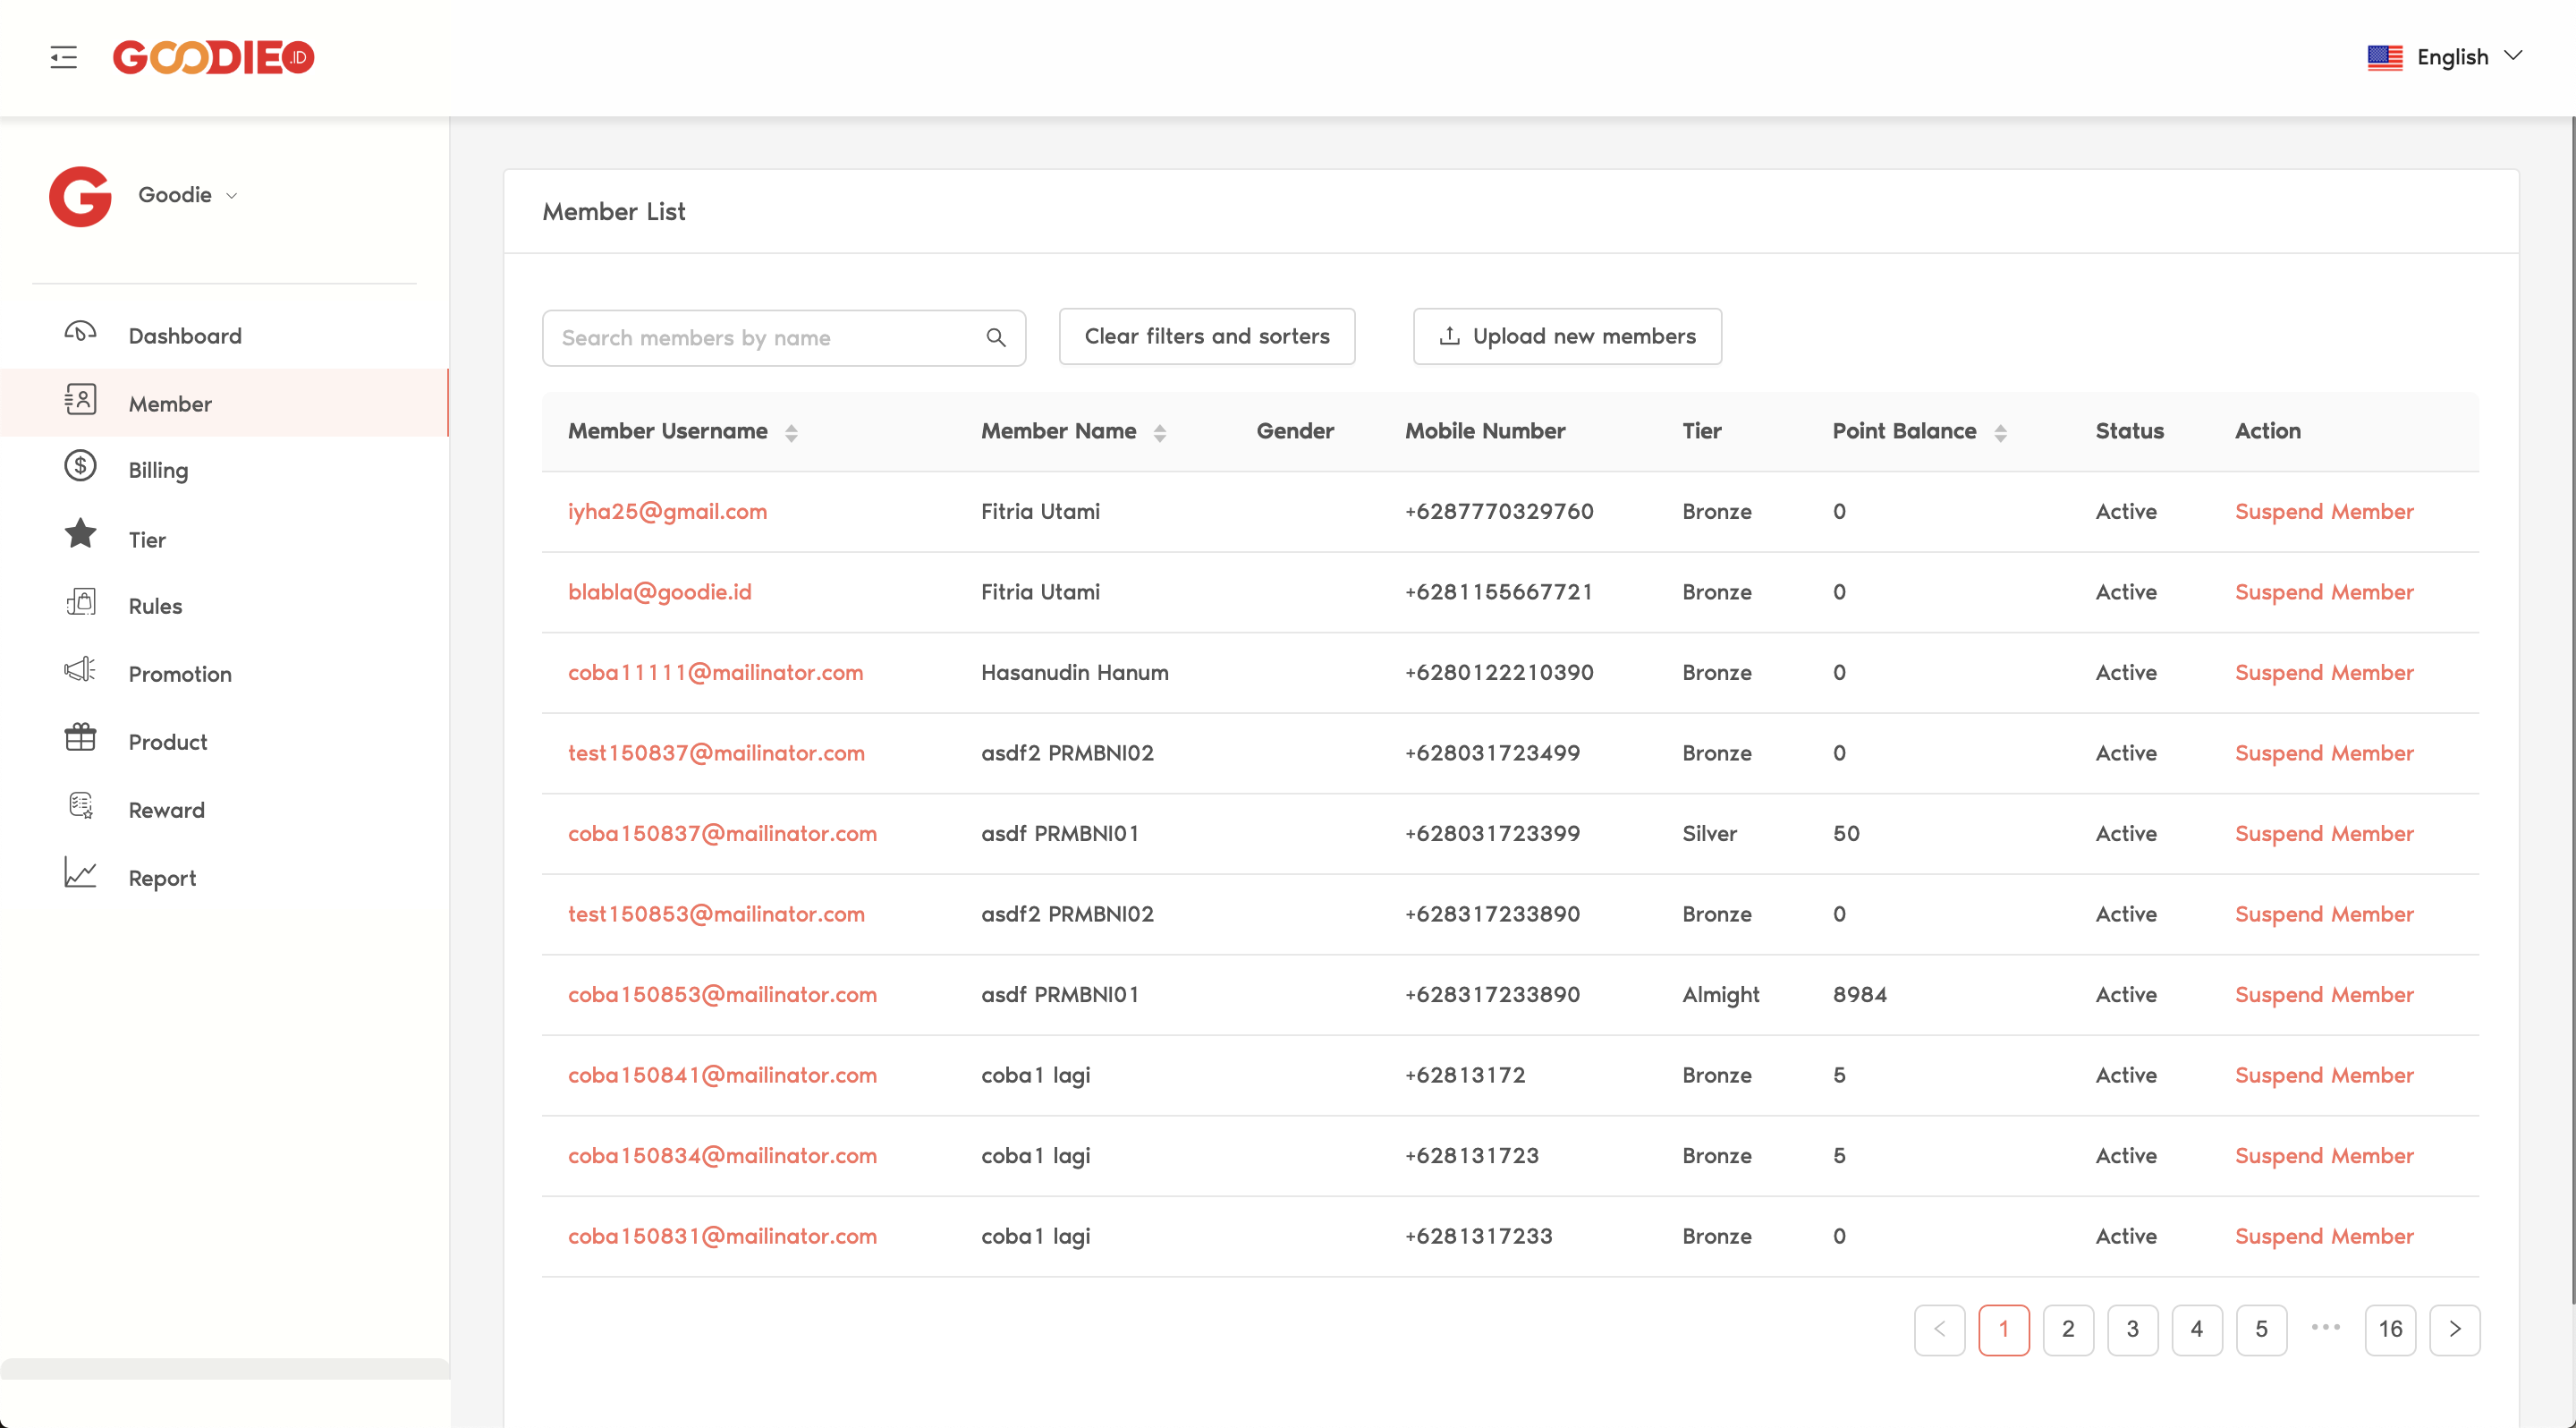Click the Promotion megaphone icon

[x=80, y=670]
